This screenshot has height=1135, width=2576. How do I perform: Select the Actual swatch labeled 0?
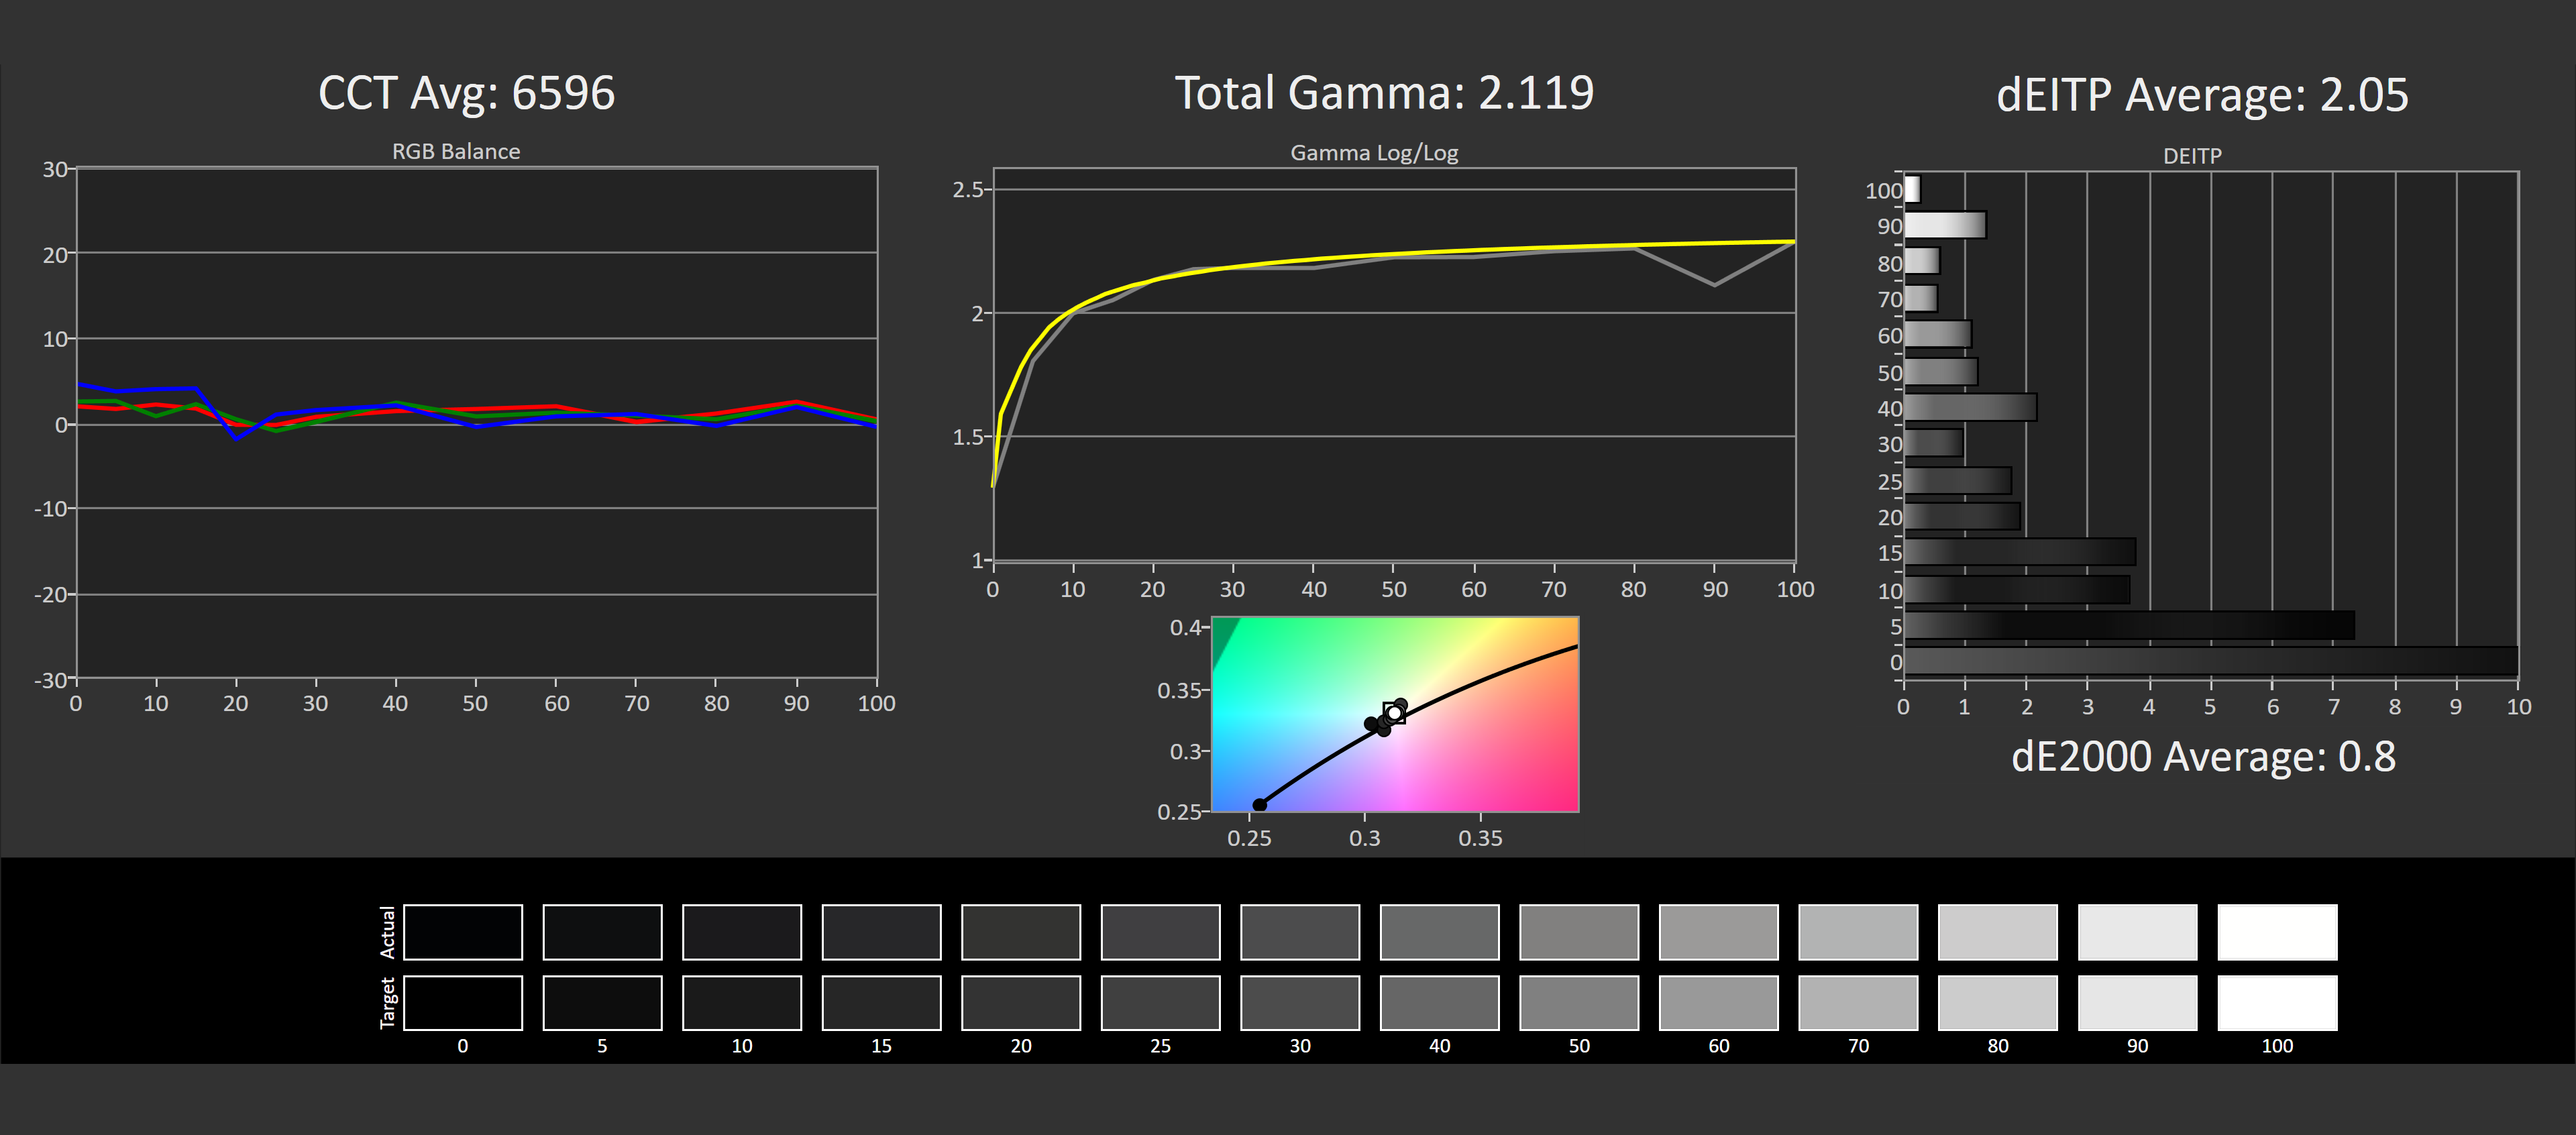click(462, 932)
